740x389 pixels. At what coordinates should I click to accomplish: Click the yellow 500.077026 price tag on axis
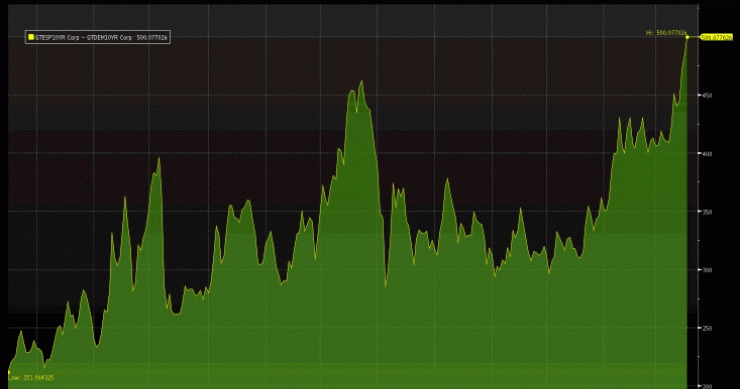716,37
